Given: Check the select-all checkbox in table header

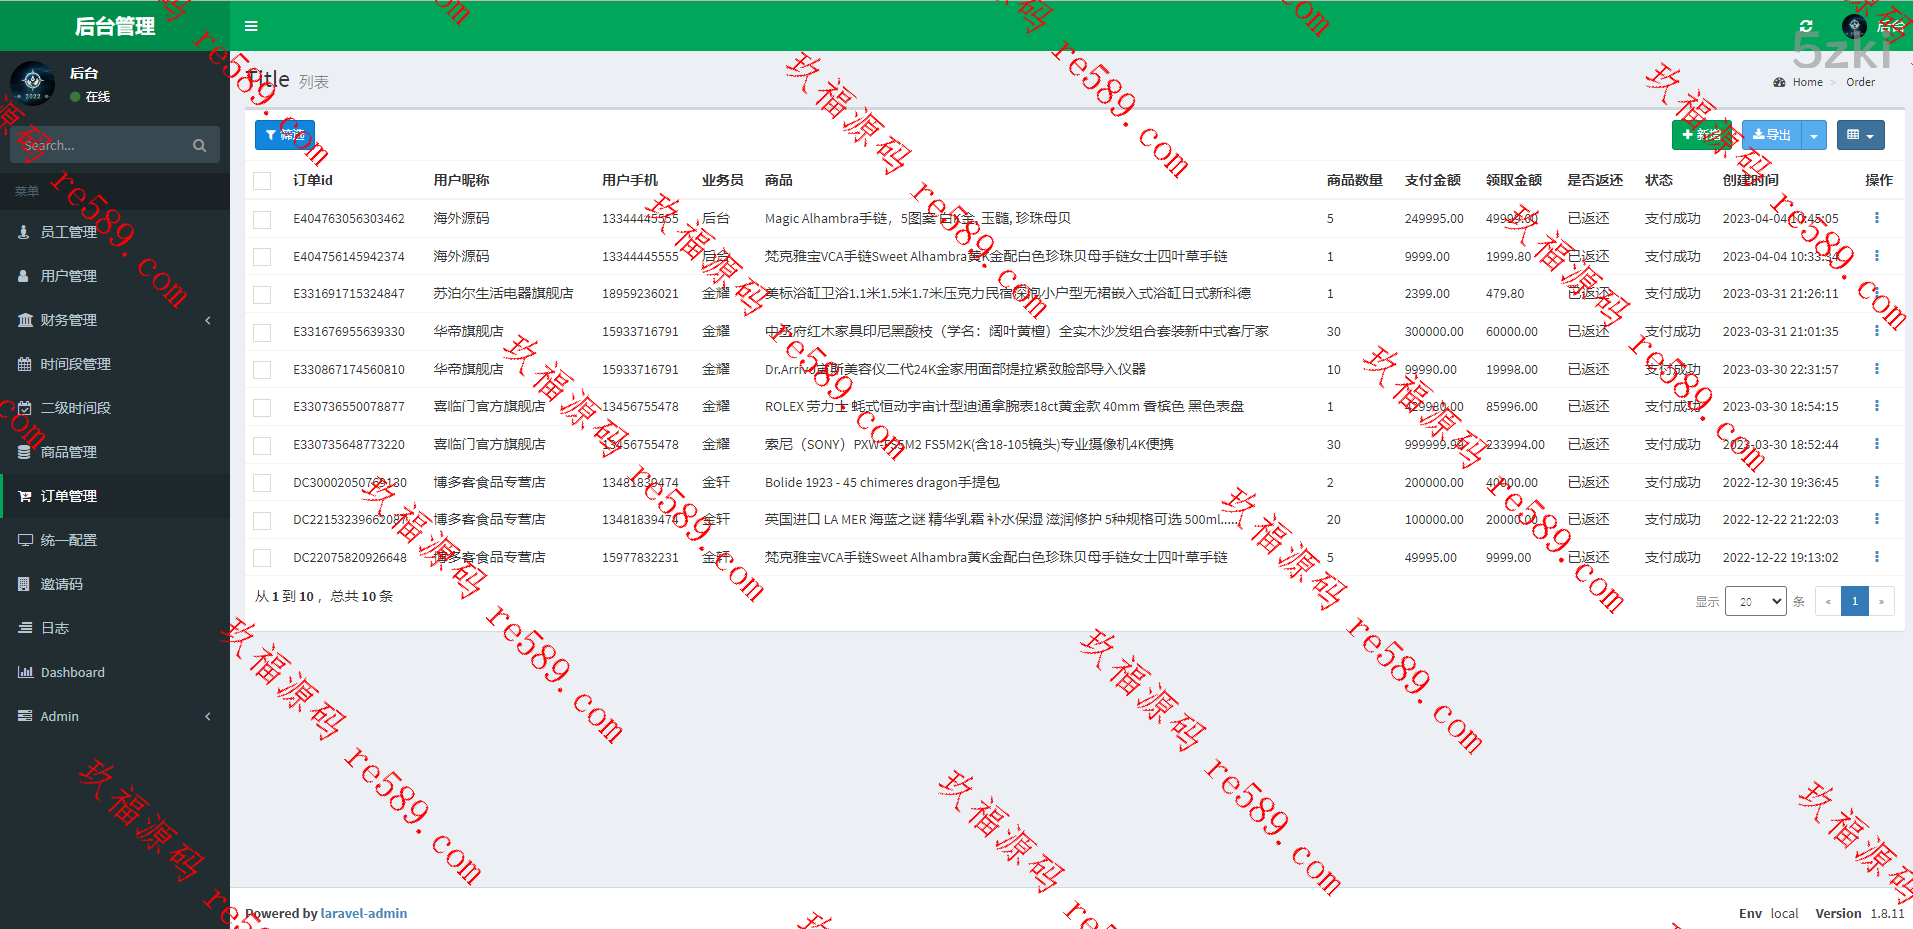Looking at the screenshot, I should pyautogui.click(x=262, y=181).
